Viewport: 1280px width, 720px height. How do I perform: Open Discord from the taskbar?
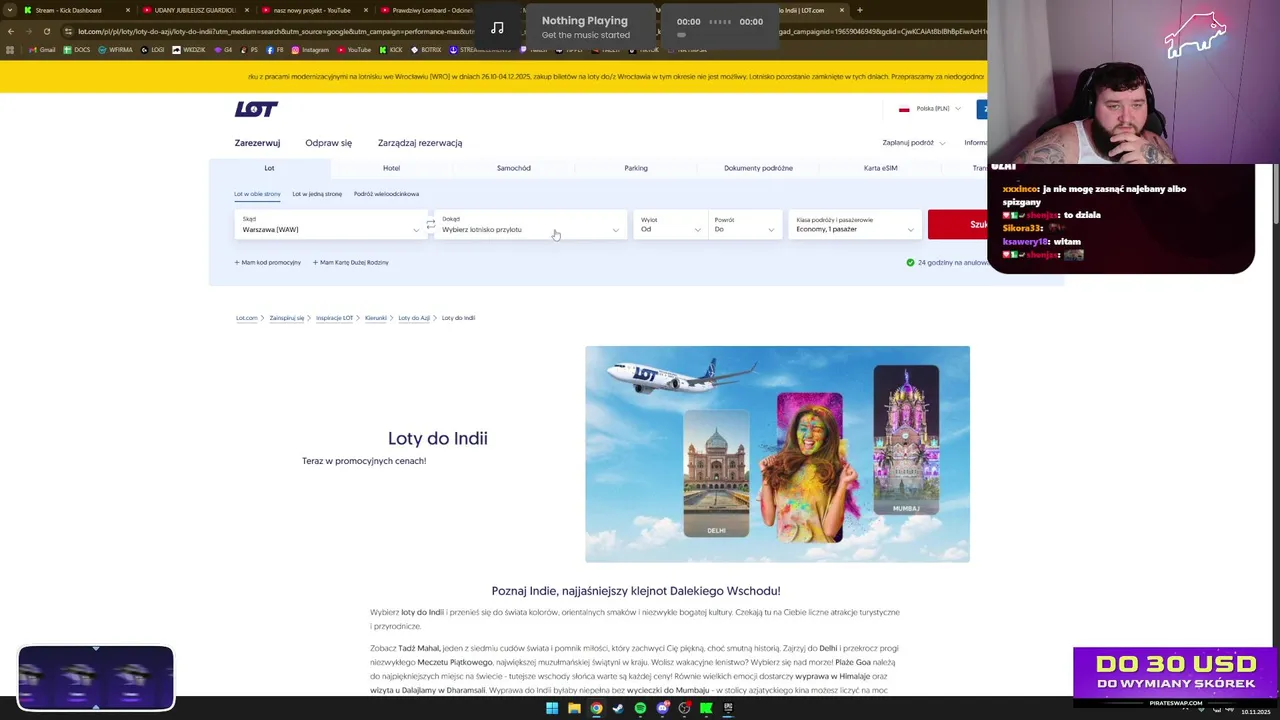662,708
